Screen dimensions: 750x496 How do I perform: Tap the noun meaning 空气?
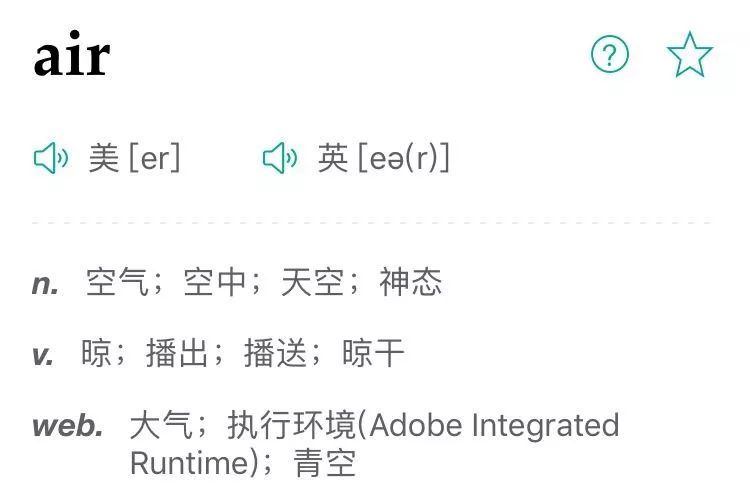click(x=117, y=282)
